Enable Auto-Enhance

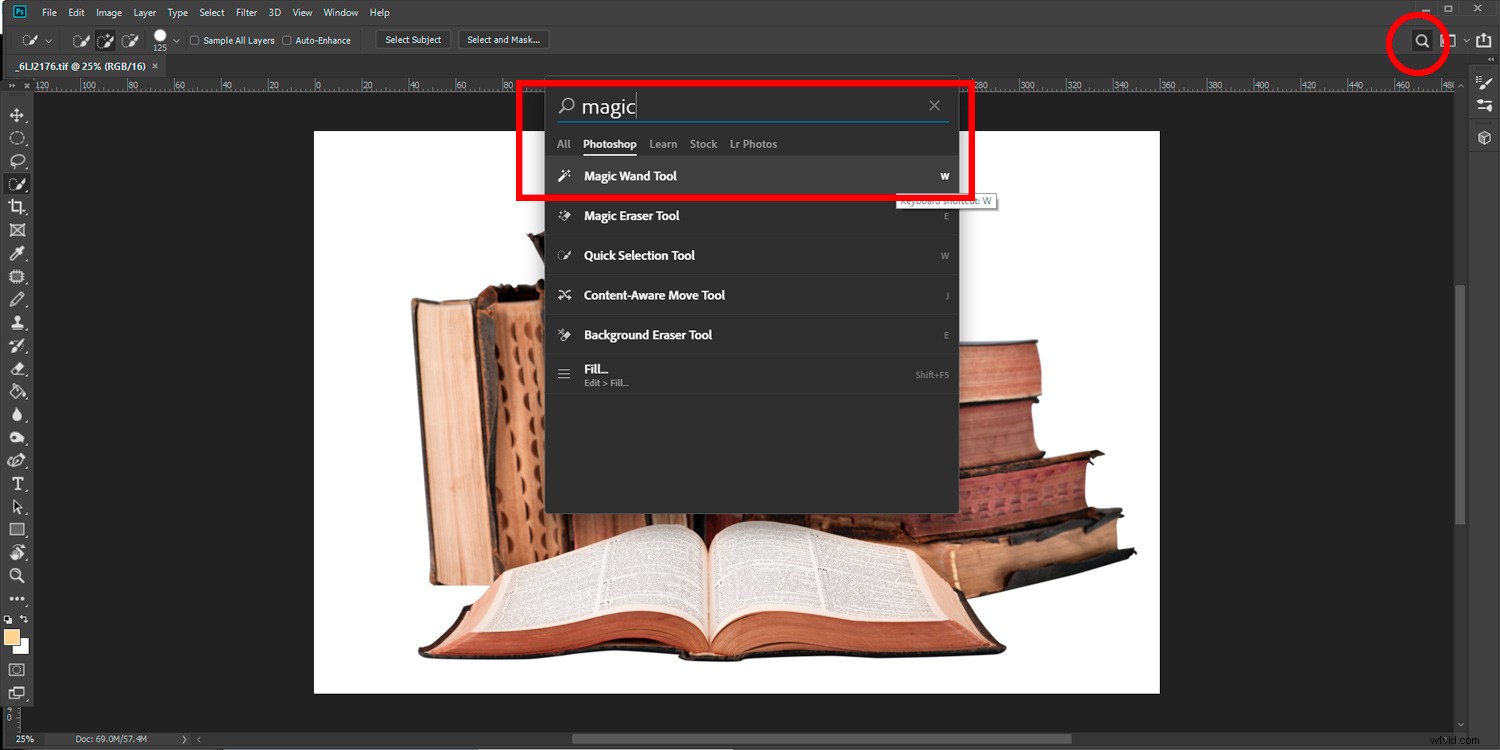click(x=287, y=40)
